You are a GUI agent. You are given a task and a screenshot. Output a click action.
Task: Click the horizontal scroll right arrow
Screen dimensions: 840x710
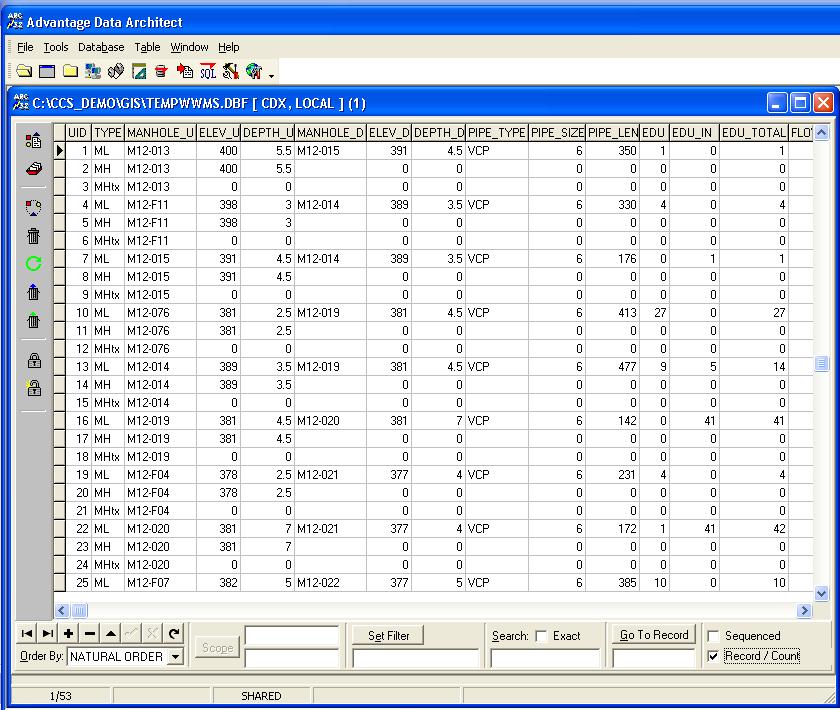(804, 610)
